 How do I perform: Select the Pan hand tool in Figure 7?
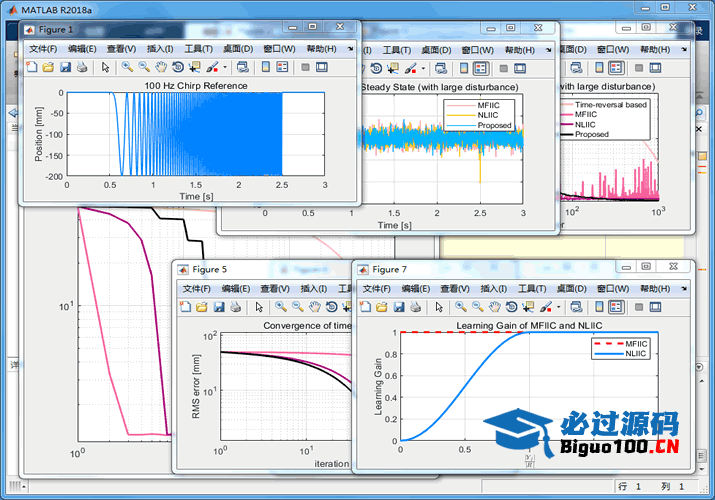tap(494, 307)
